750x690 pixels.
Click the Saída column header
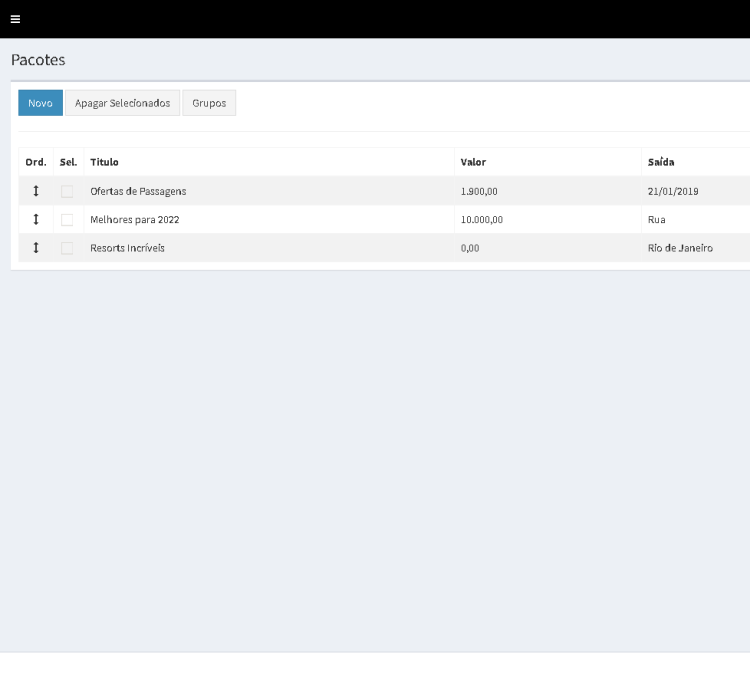coord(661,162)
